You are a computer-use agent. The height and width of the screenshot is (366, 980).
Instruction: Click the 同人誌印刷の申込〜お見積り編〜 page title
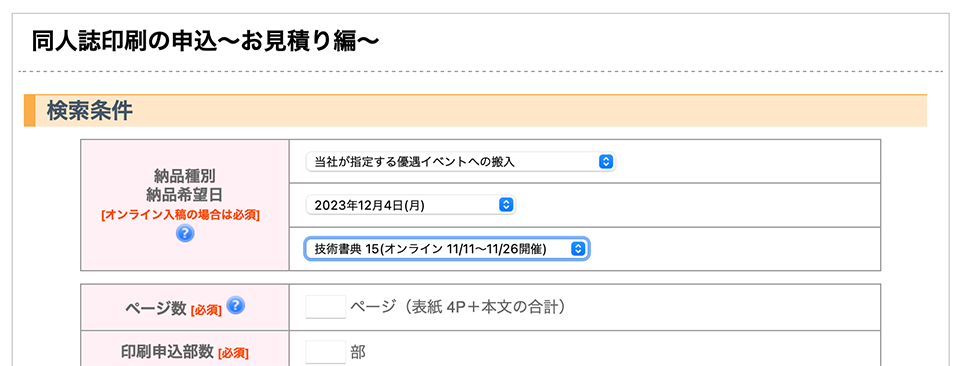[206, 41]
